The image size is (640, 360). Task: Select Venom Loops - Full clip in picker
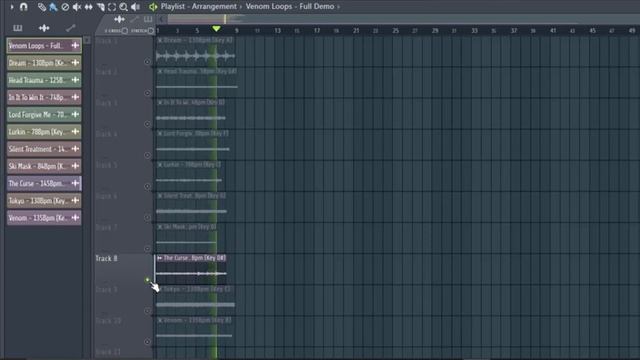[44, 46]
